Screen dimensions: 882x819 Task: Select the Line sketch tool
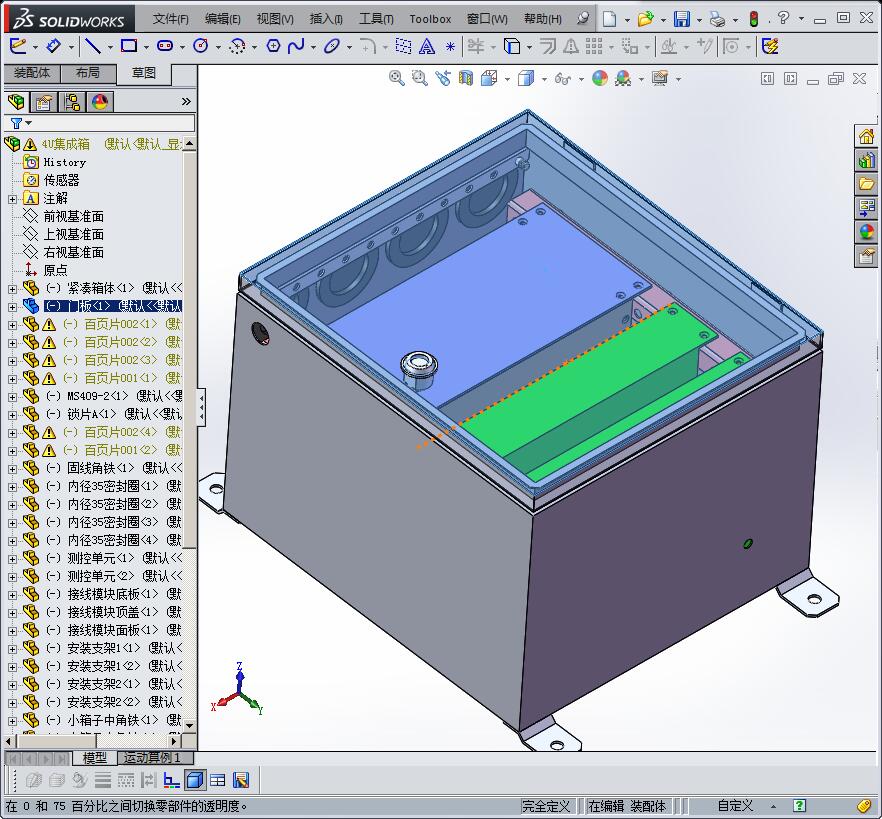(93, 46)
